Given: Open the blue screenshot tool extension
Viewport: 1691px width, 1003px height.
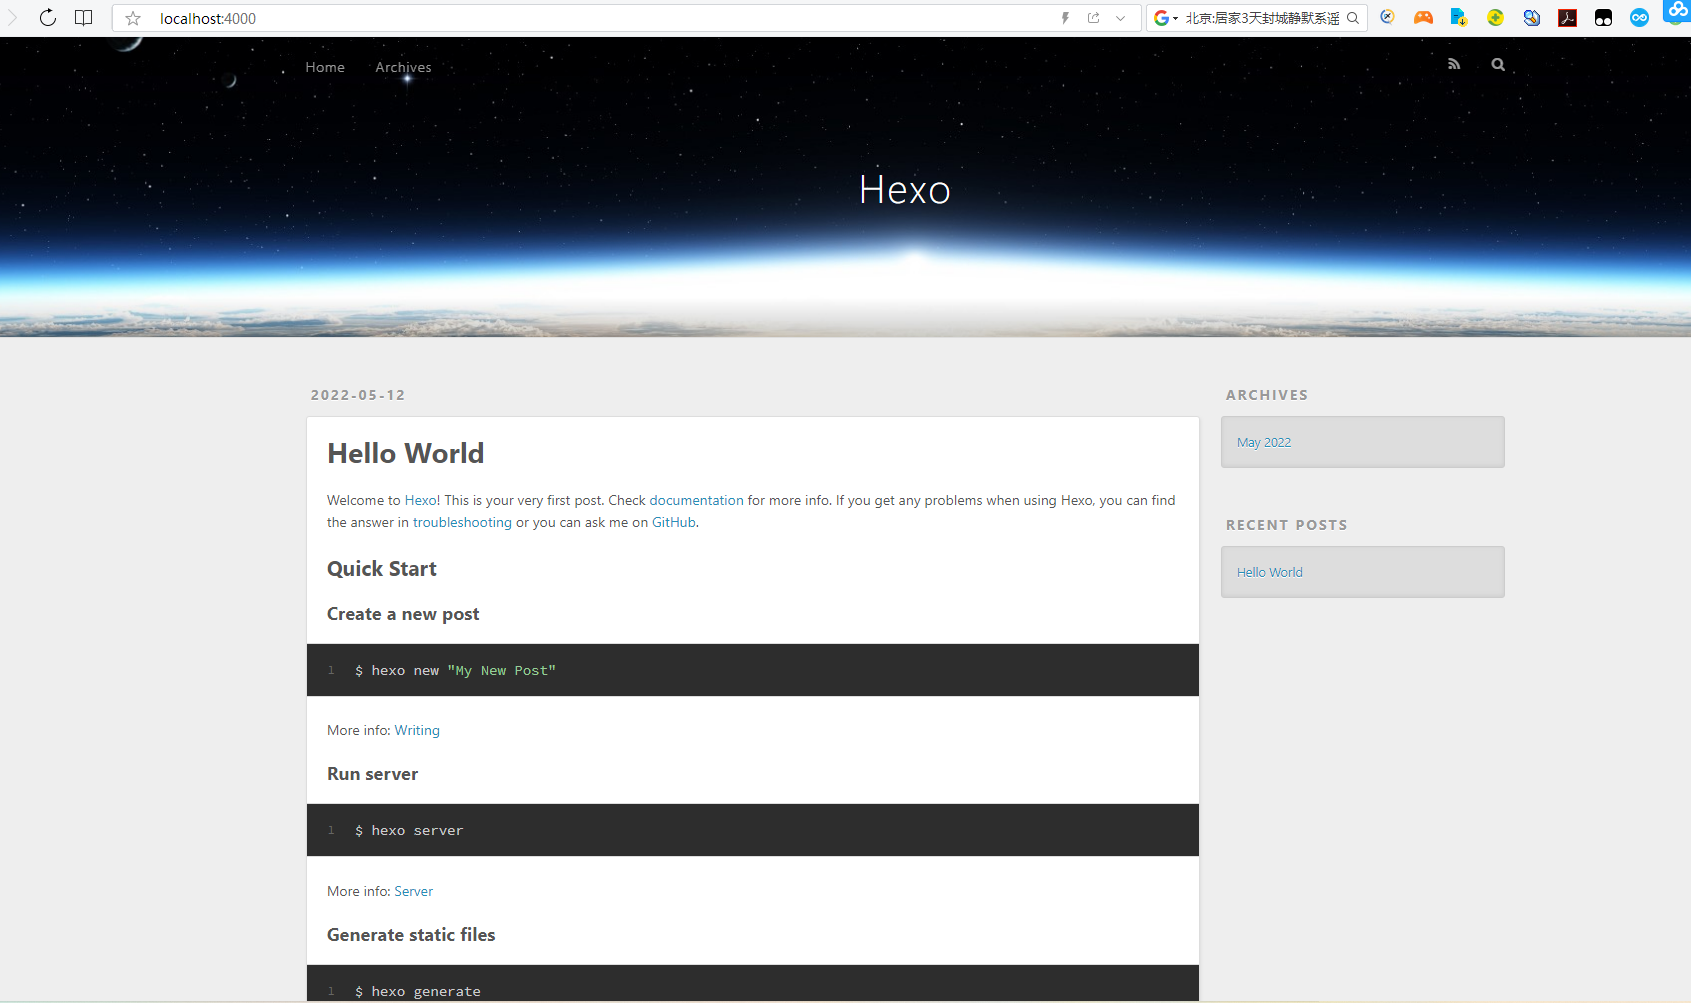Looking at the screenshot, I should 1531,18.
